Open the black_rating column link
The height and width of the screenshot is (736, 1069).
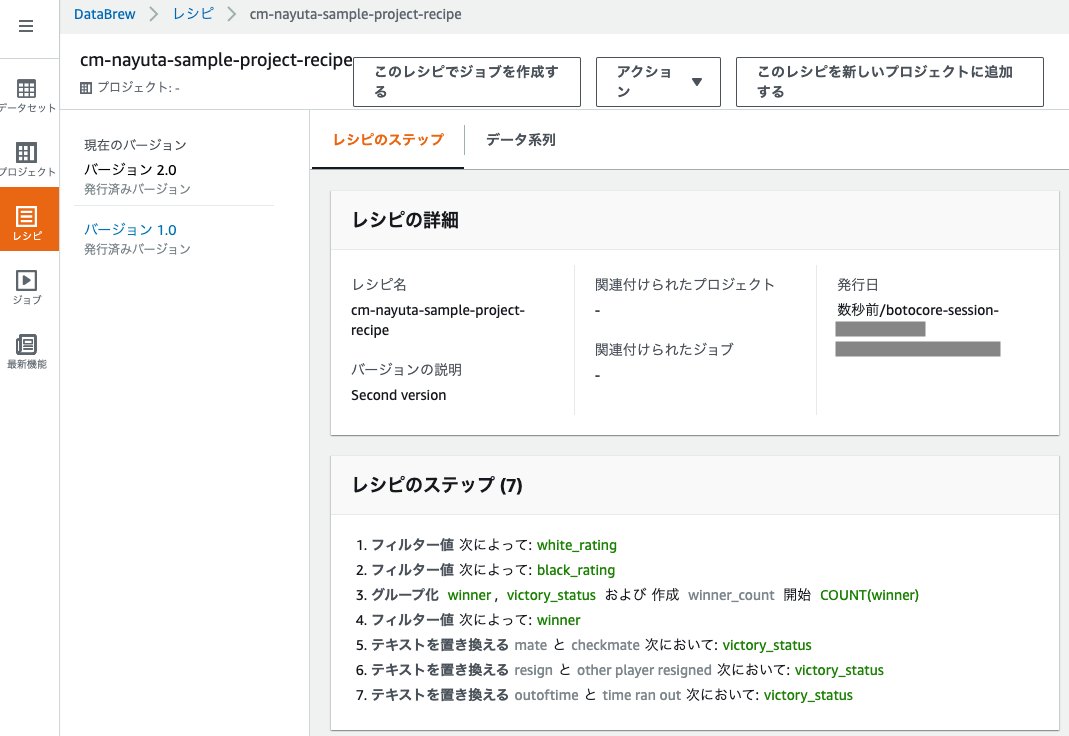(x=576, y=570)
